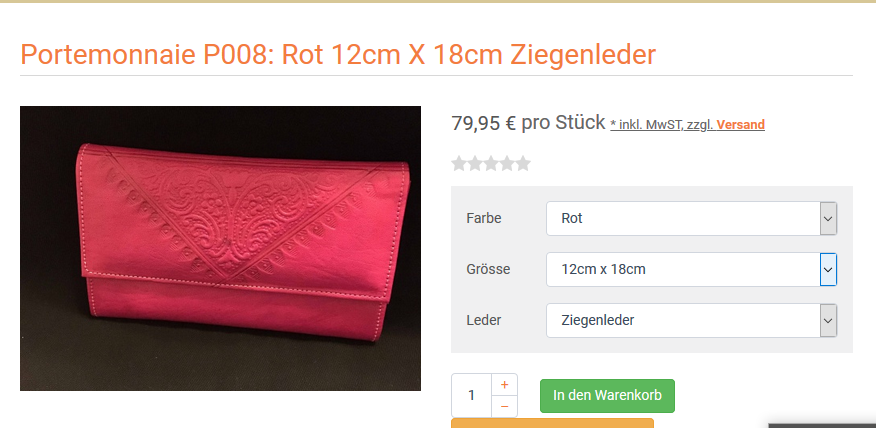The width and height of the screenshot is (876, 428).
Task: Click the Farbe label
Action: pos(484,218)
